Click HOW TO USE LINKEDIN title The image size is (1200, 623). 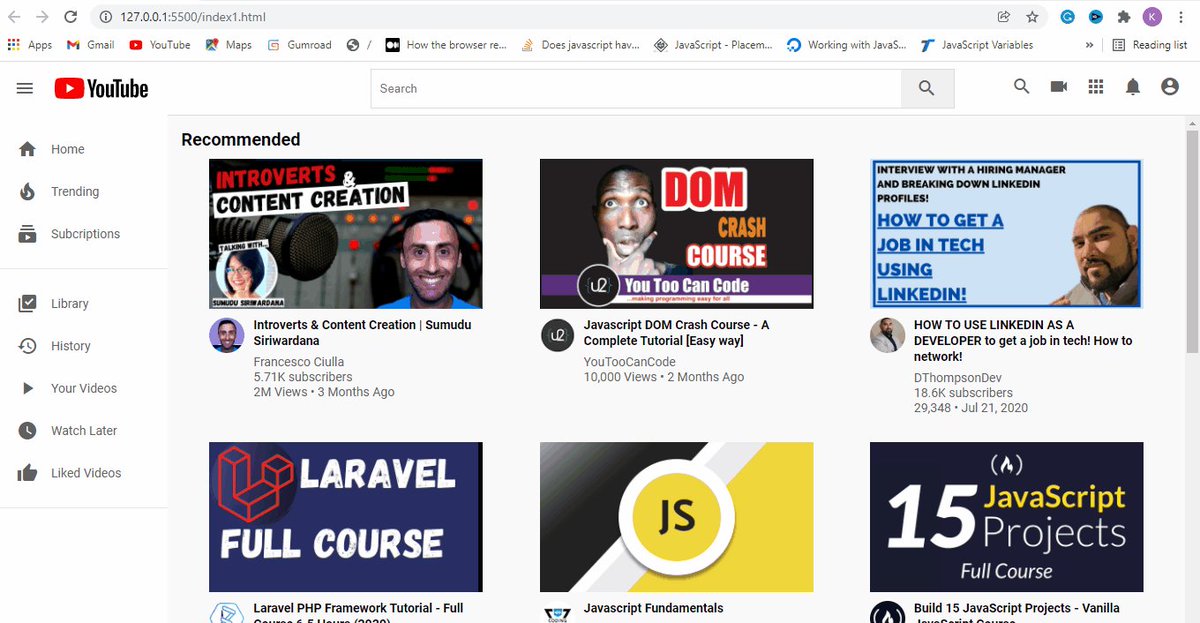pyautogui.click(x=1023, y=340)
